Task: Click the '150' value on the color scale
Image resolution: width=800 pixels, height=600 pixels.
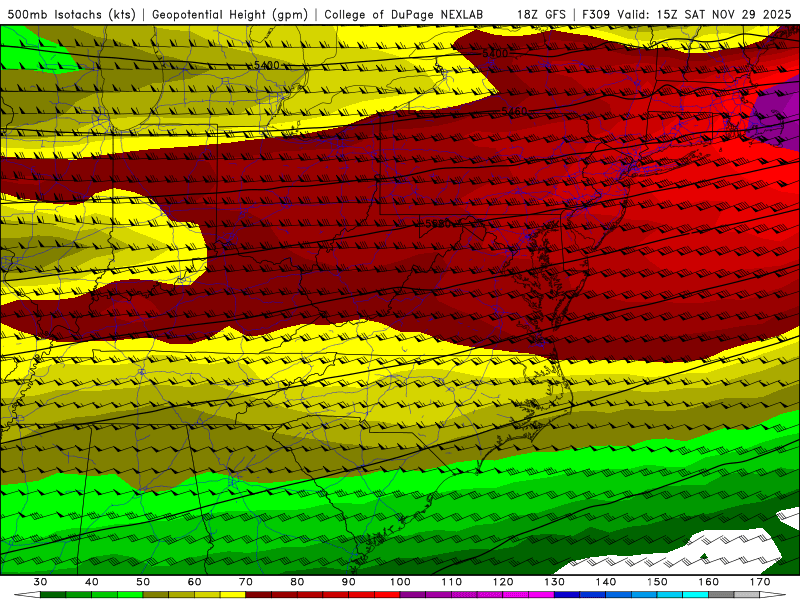Action: point(658,582)
